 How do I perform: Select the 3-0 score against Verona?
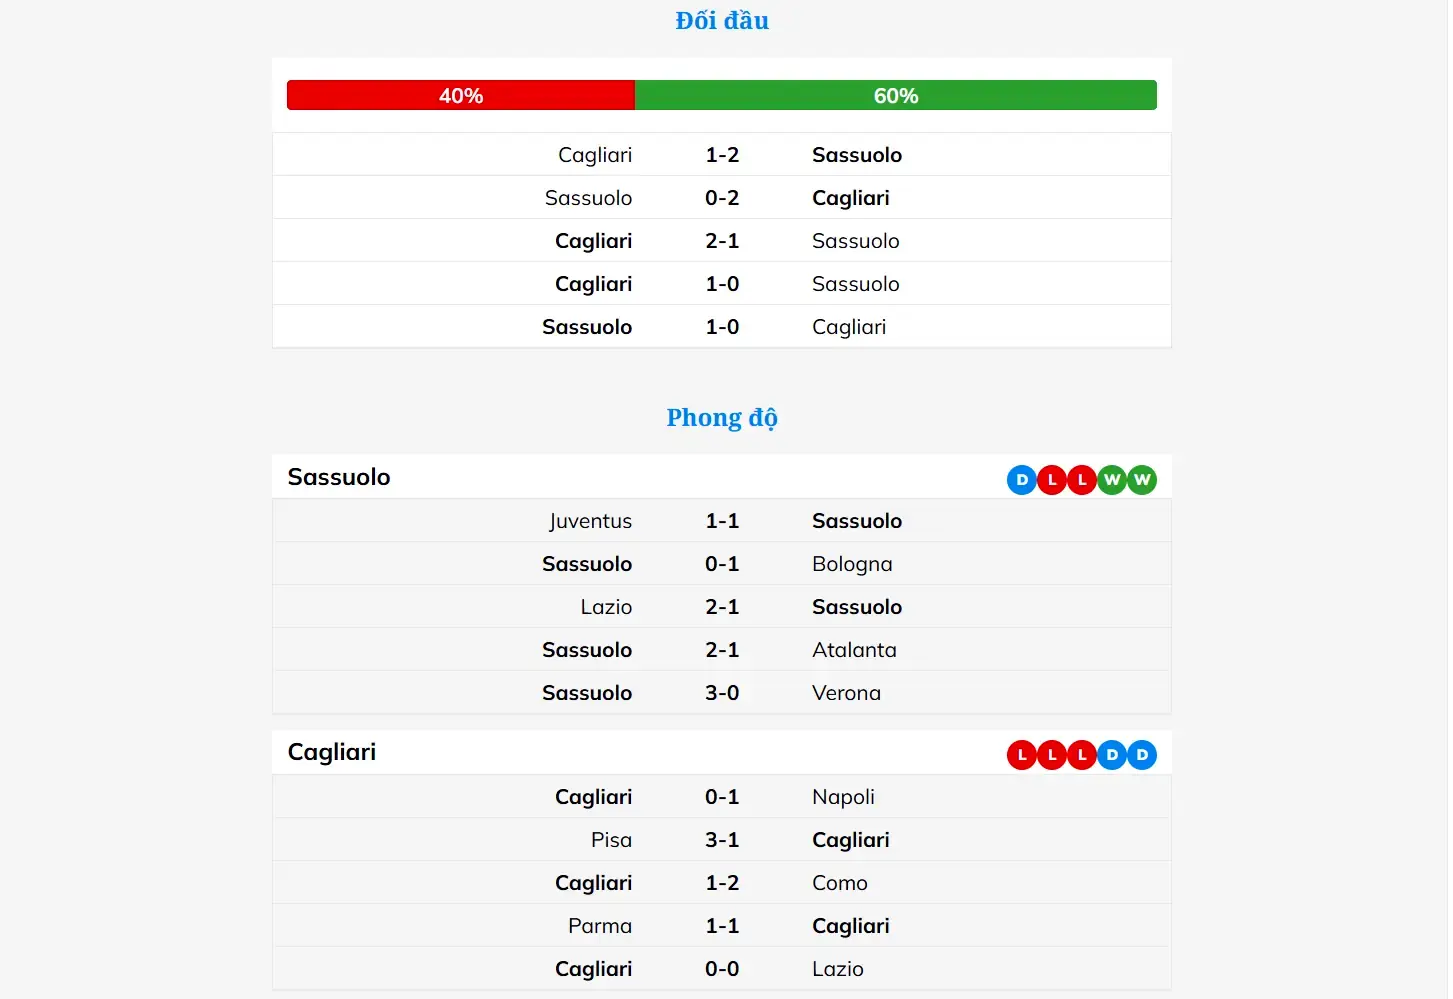point(722,693)
